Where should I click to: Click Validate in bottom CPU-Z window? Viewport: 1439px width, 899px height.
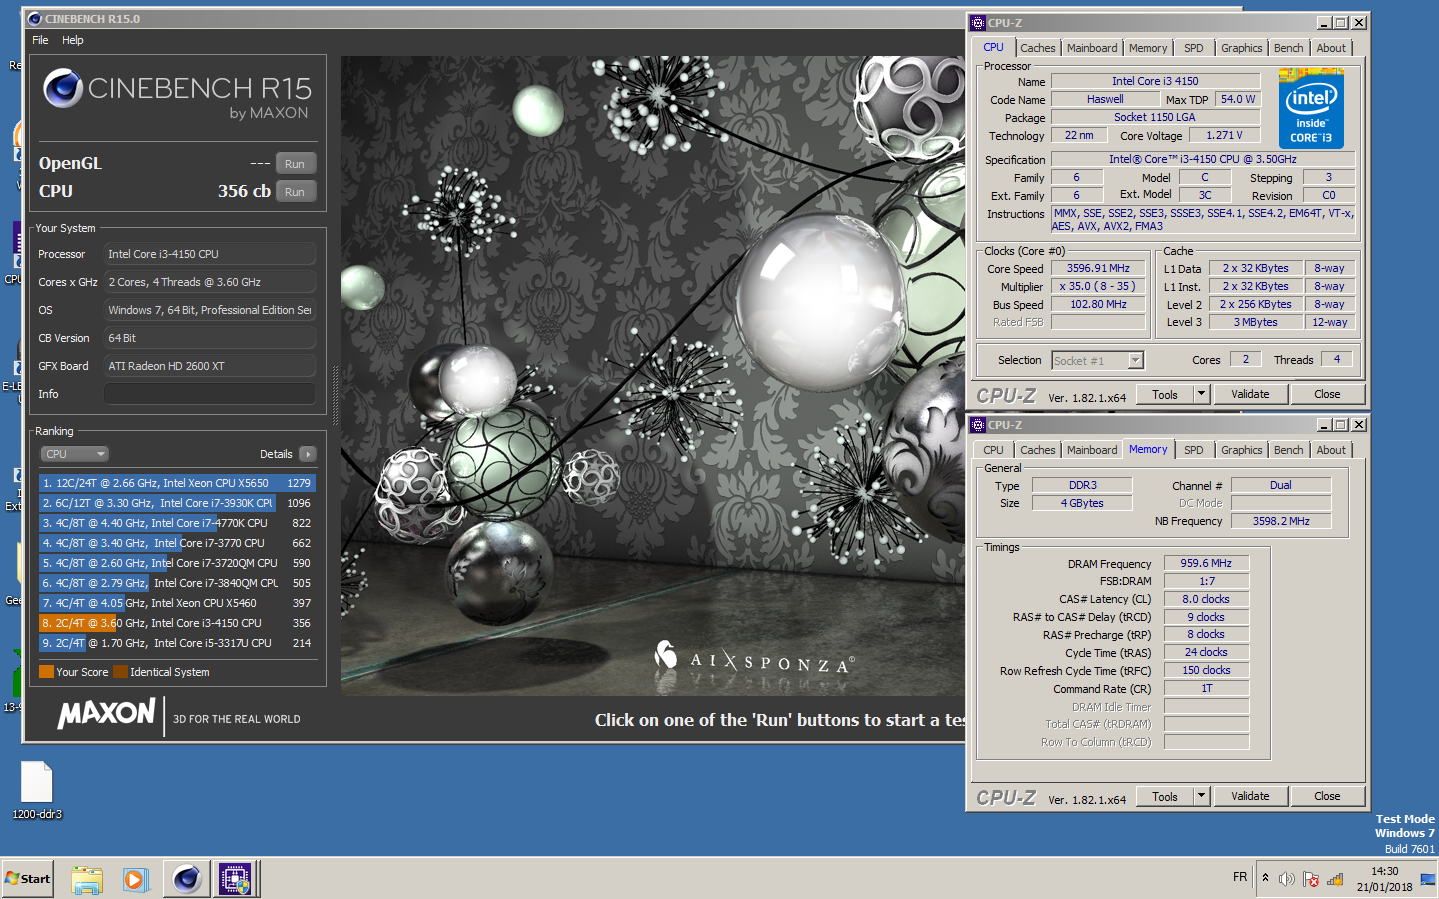pos(1250,797)
